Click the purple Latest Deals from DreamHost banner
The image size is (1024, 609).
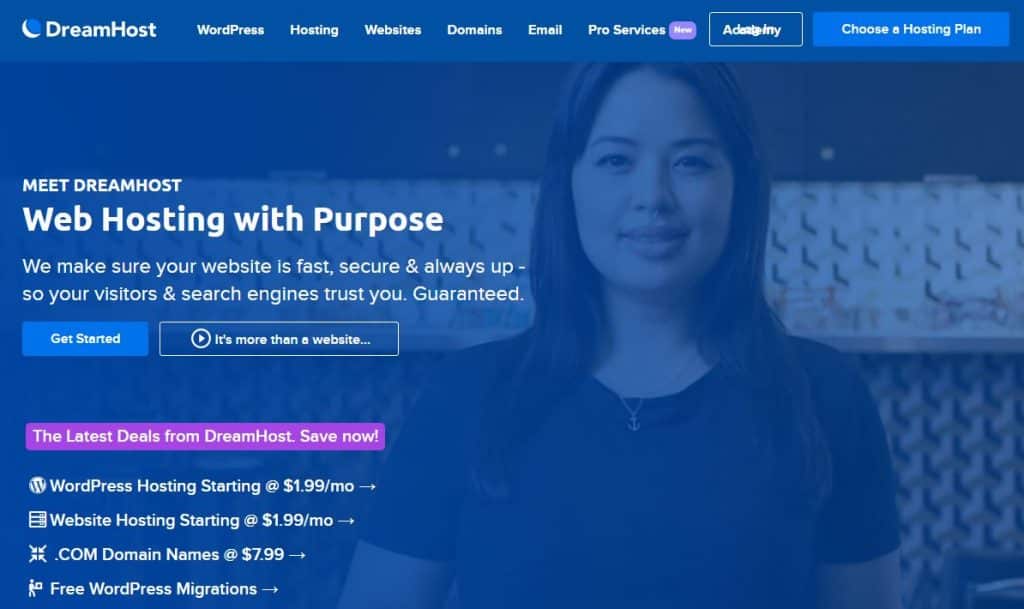[205, 436]
